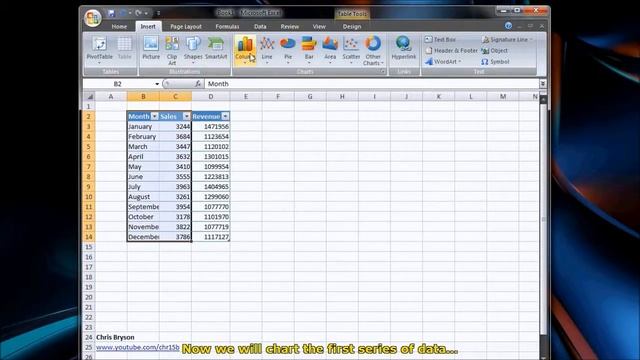Open the Scatter chart menu
This screenshot has height=360, width=640.
pyautogui.click(x=351, y=50)
